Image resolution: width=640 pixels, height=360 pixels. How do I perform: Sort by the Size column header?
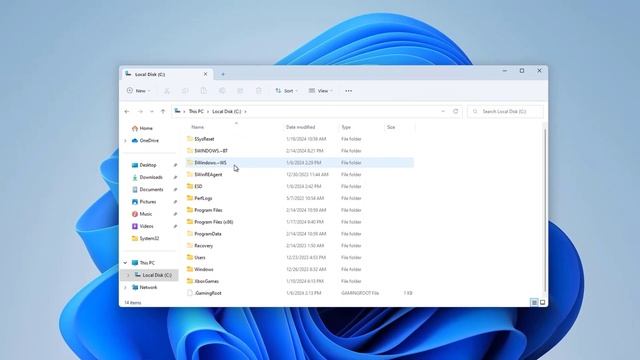(x=391, y=127)
